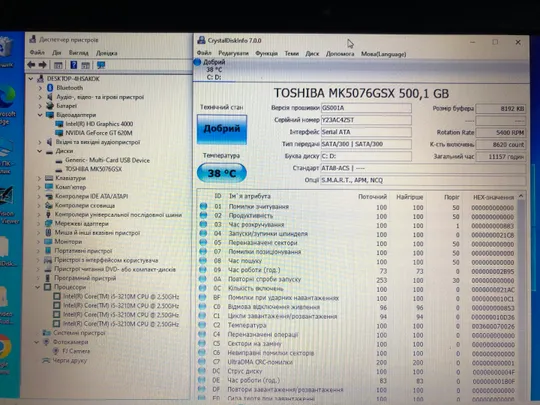Open Теми menu in CrystalDiskInfo
This screenshot has height=405, width=540.
tap(291, 54)
